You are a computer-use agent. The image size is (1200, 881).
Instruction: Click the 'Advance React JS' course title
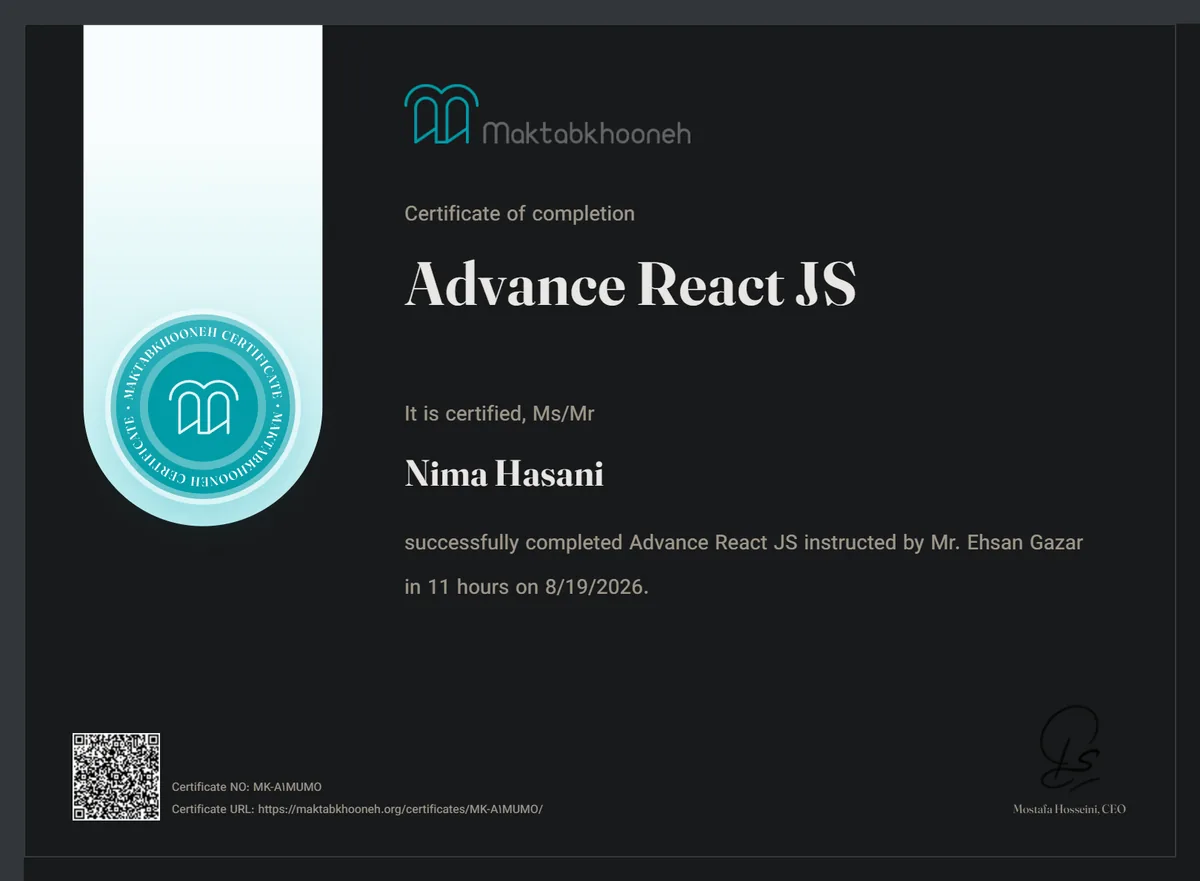pyautogui.click(x=630, y=285)
